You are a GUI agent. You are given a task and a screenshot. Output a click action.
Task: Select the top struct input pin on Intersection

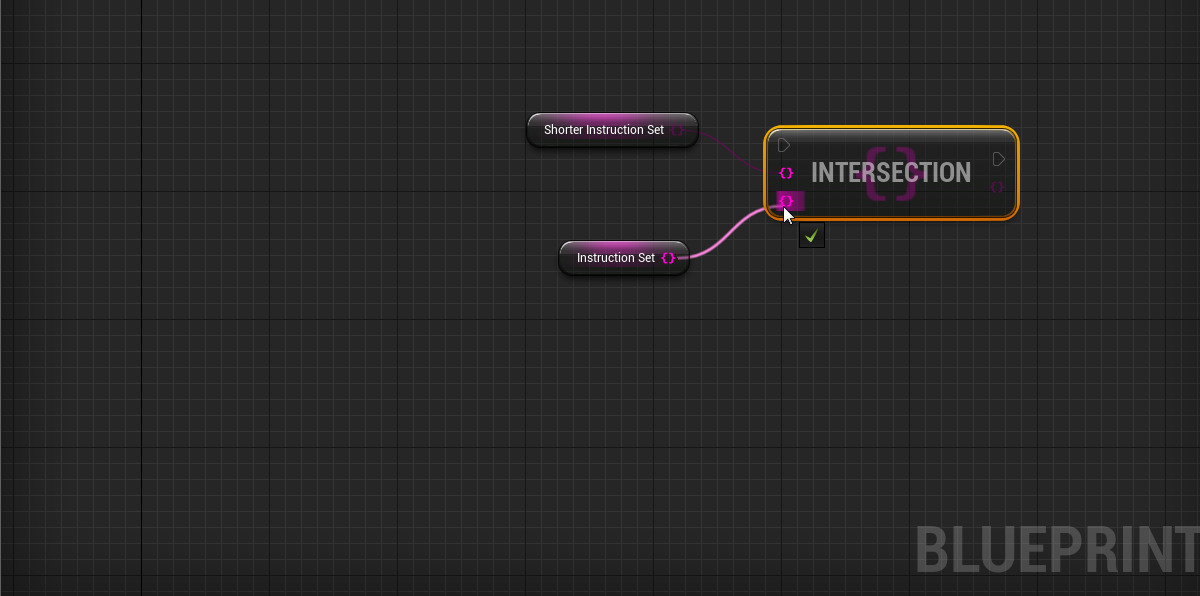click(x=786, y=172)
